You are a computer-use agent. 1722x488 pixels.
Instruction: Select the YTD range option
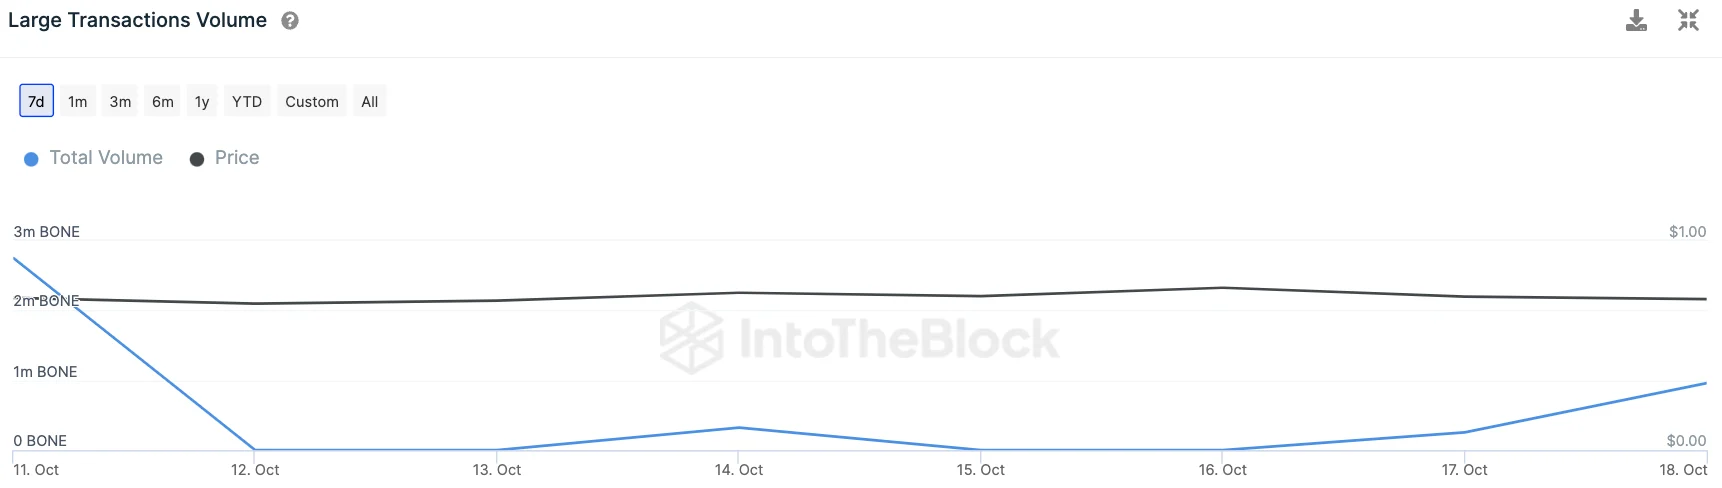coord(247,101)
